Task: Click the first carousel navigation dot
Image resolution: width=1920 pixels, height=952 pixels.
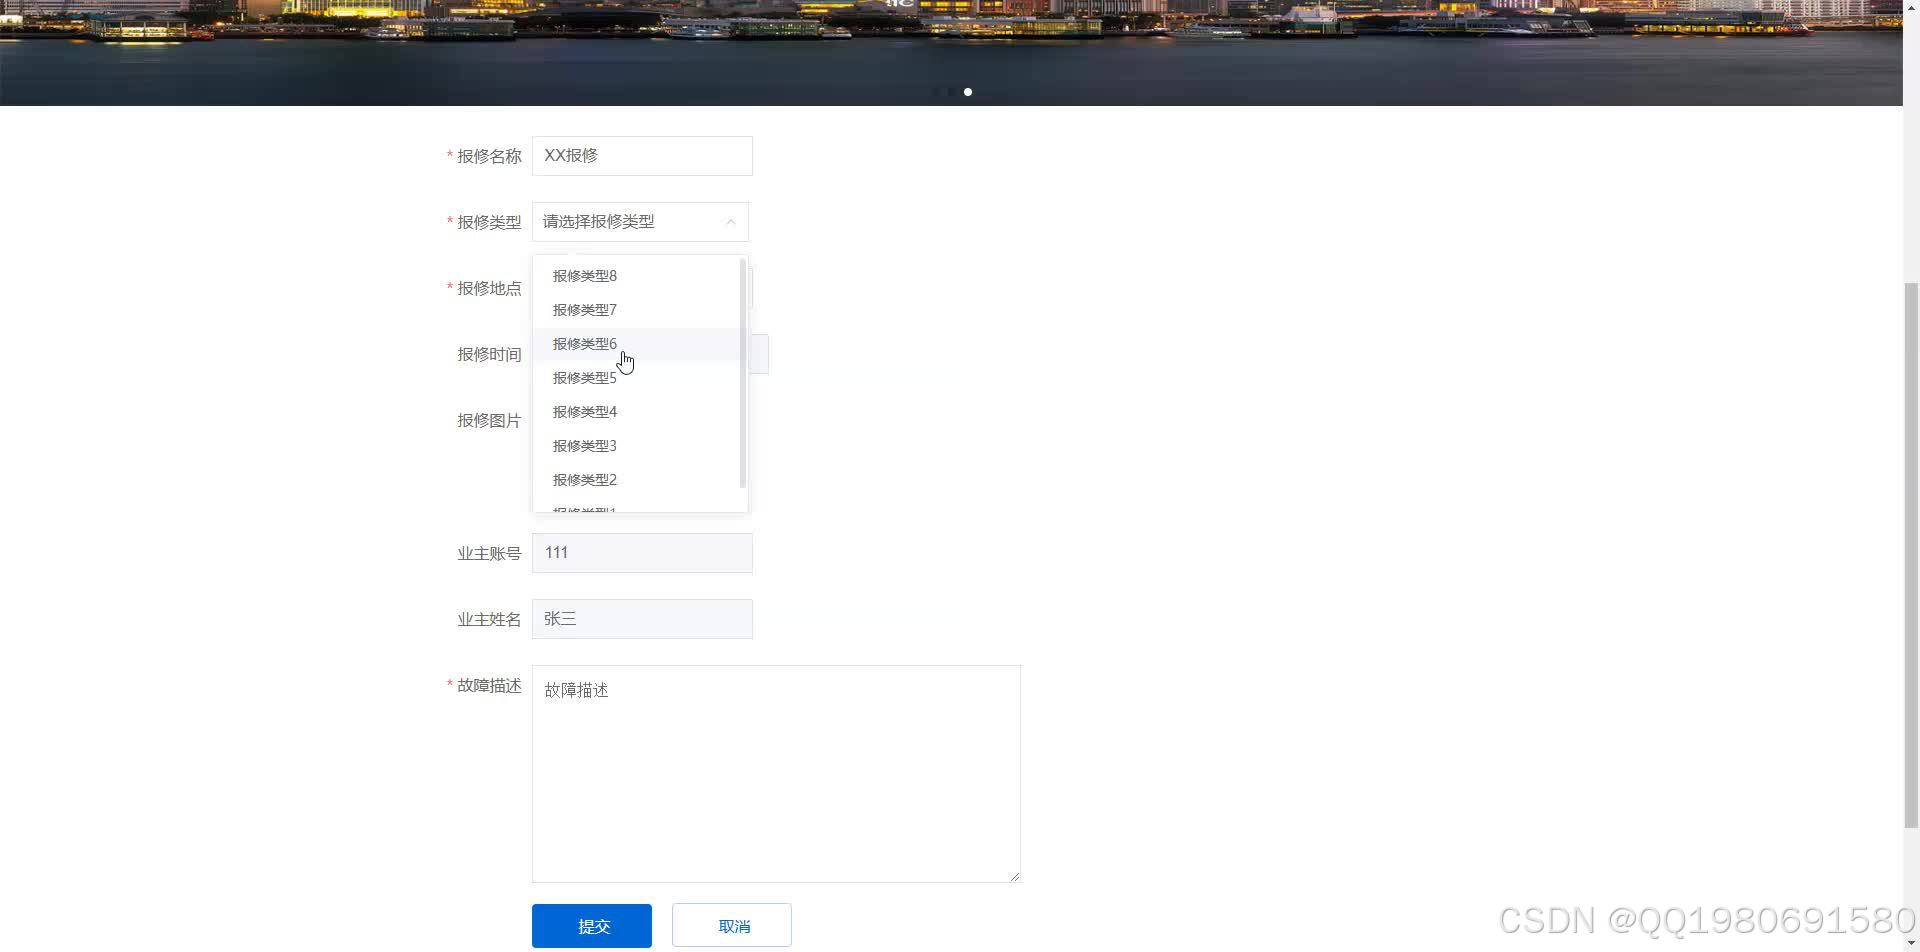Action: click(935, 91)
